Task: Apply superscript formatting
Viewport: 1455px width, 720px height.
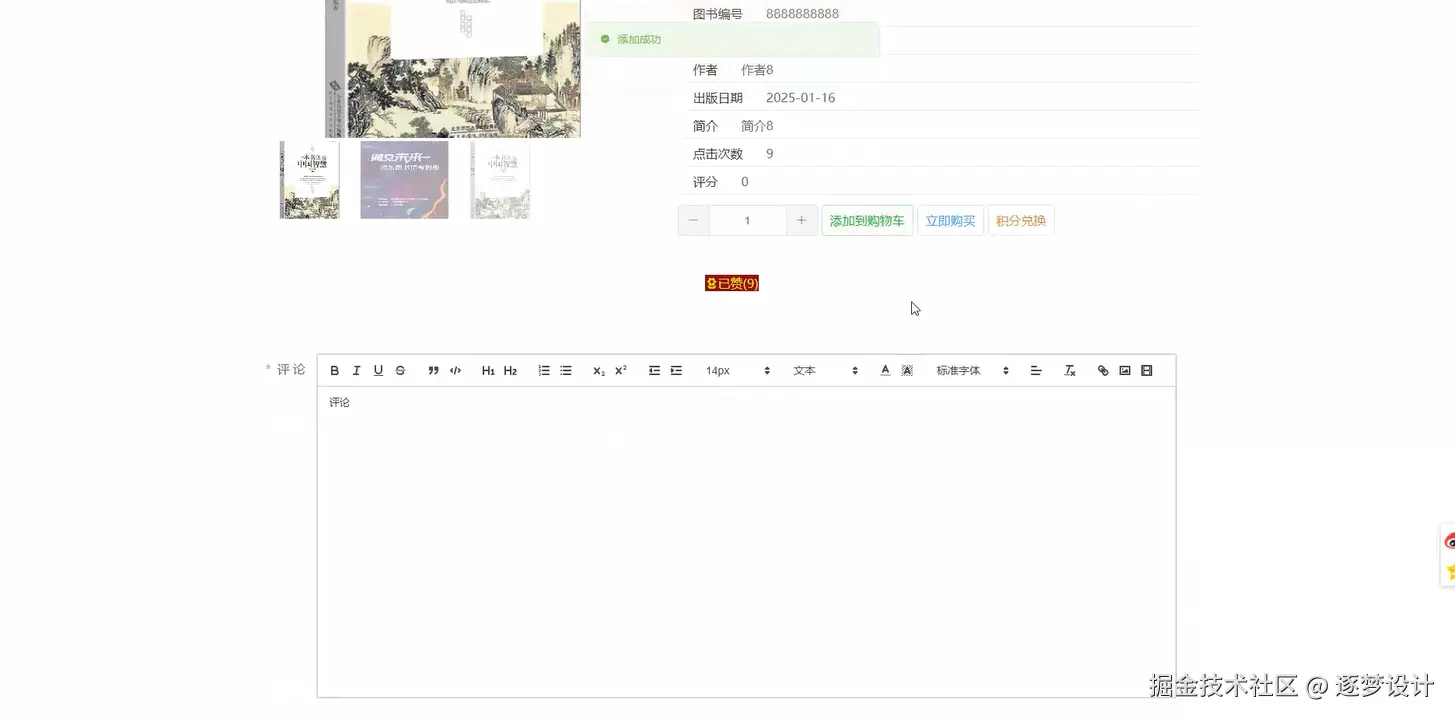Action: pyautogui.click(x=619, y=370)
